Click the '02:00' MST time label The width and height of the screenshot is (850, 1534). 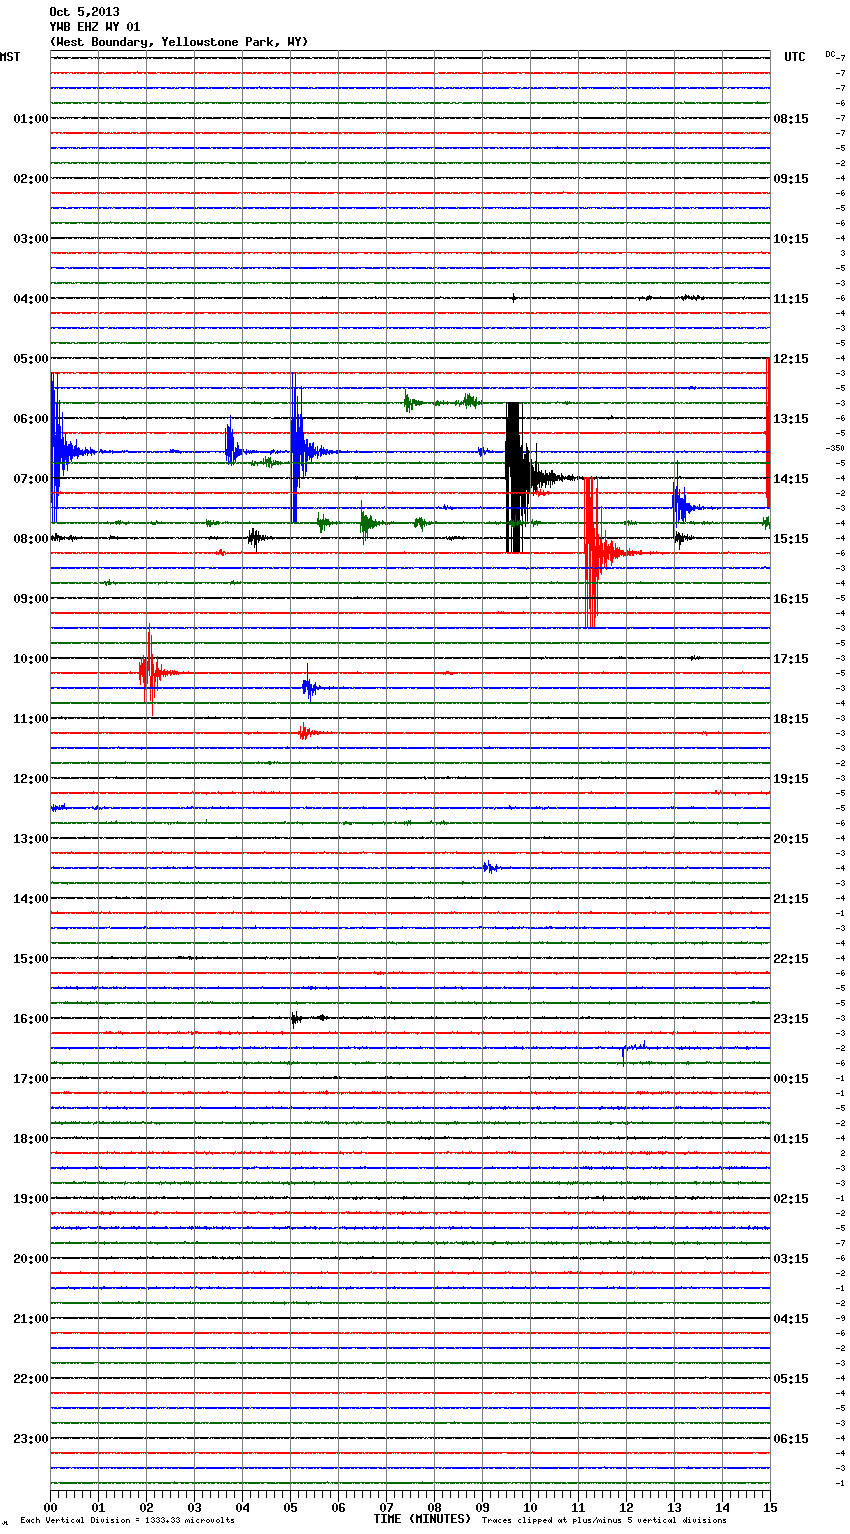coord(31,179)
